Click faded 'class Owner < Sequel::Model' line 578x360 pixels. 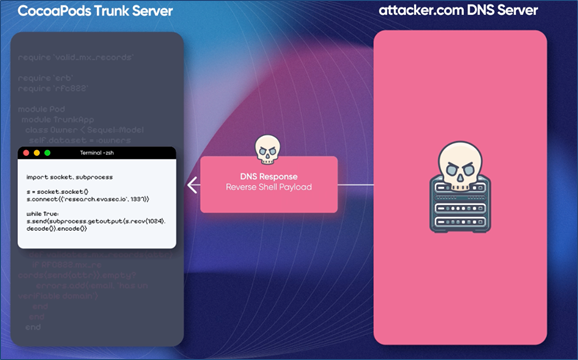click(85, 130)
